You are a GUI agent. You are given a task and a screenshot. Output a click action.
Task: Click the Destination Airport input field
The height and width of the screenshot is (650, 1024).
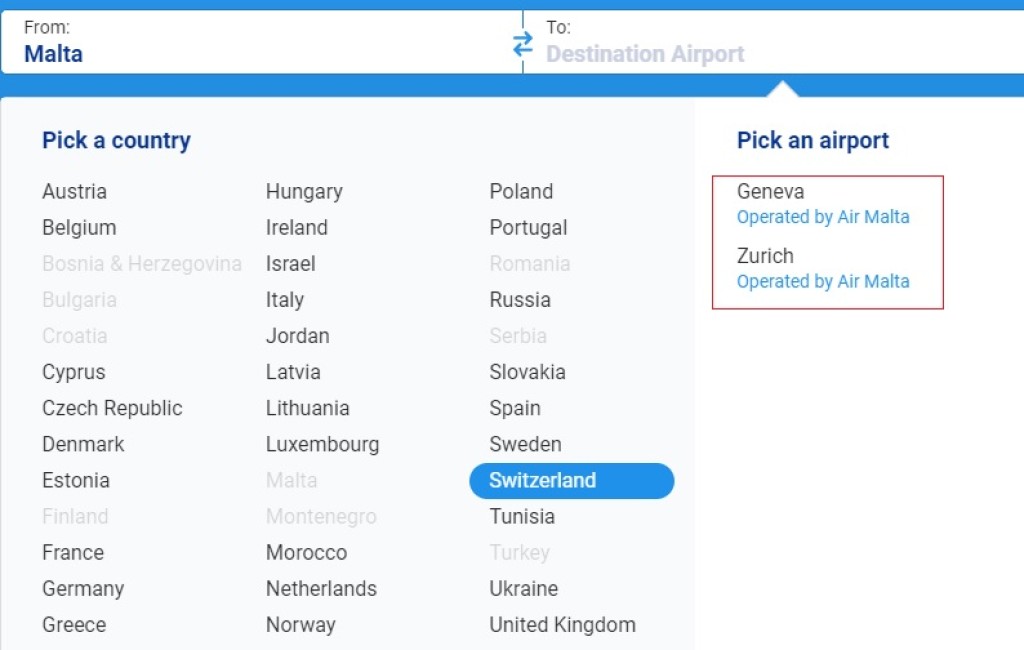pos(645,54)
